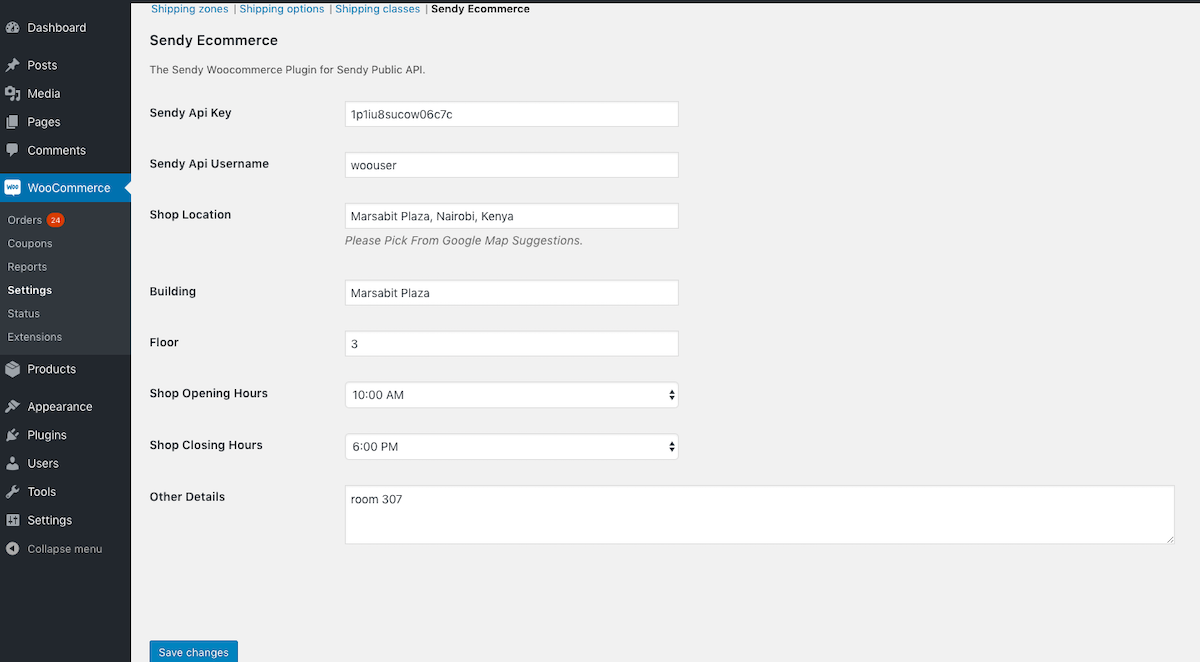
Task: Click the Dashboard gauge icon
Action: click(x=13, y=28)
